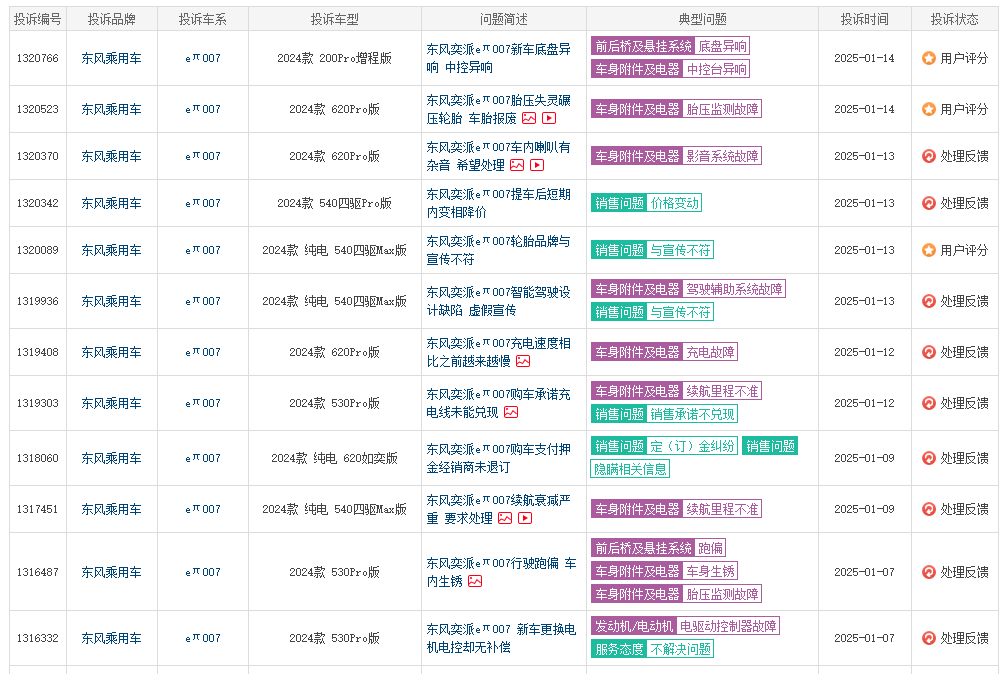The height and width of the screenshot is (674, 1002).
Task: Click processing feedback icon for 1317451
Action: point(929,509)
